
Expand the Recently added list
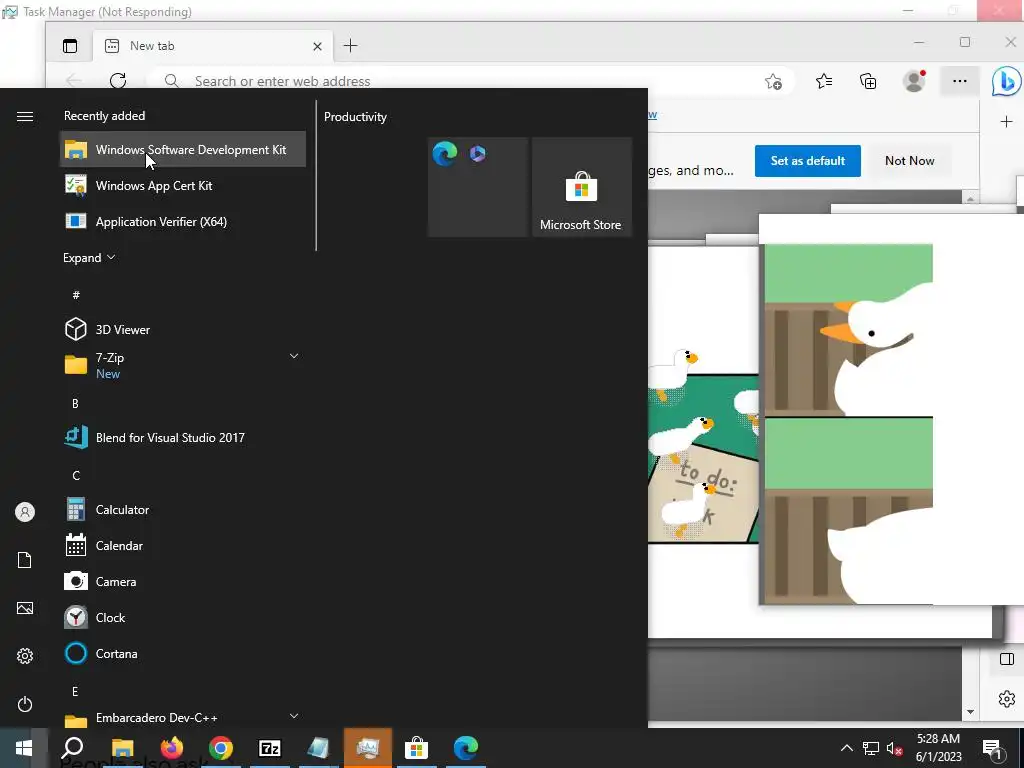point(89,257)
